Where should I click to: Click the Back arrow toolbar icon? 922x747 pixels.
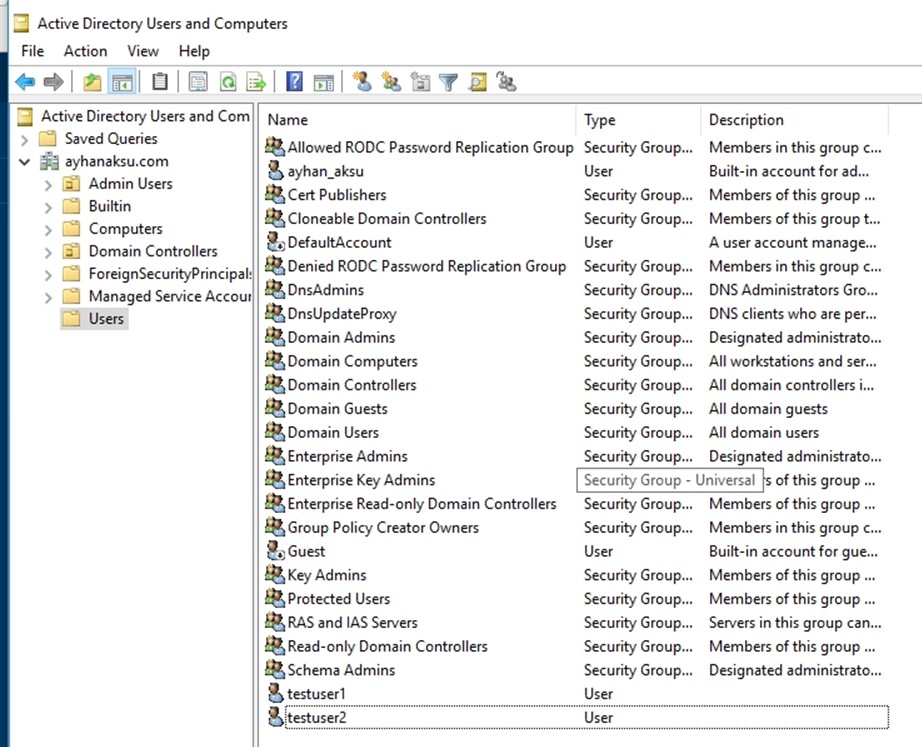pos(25,82)
